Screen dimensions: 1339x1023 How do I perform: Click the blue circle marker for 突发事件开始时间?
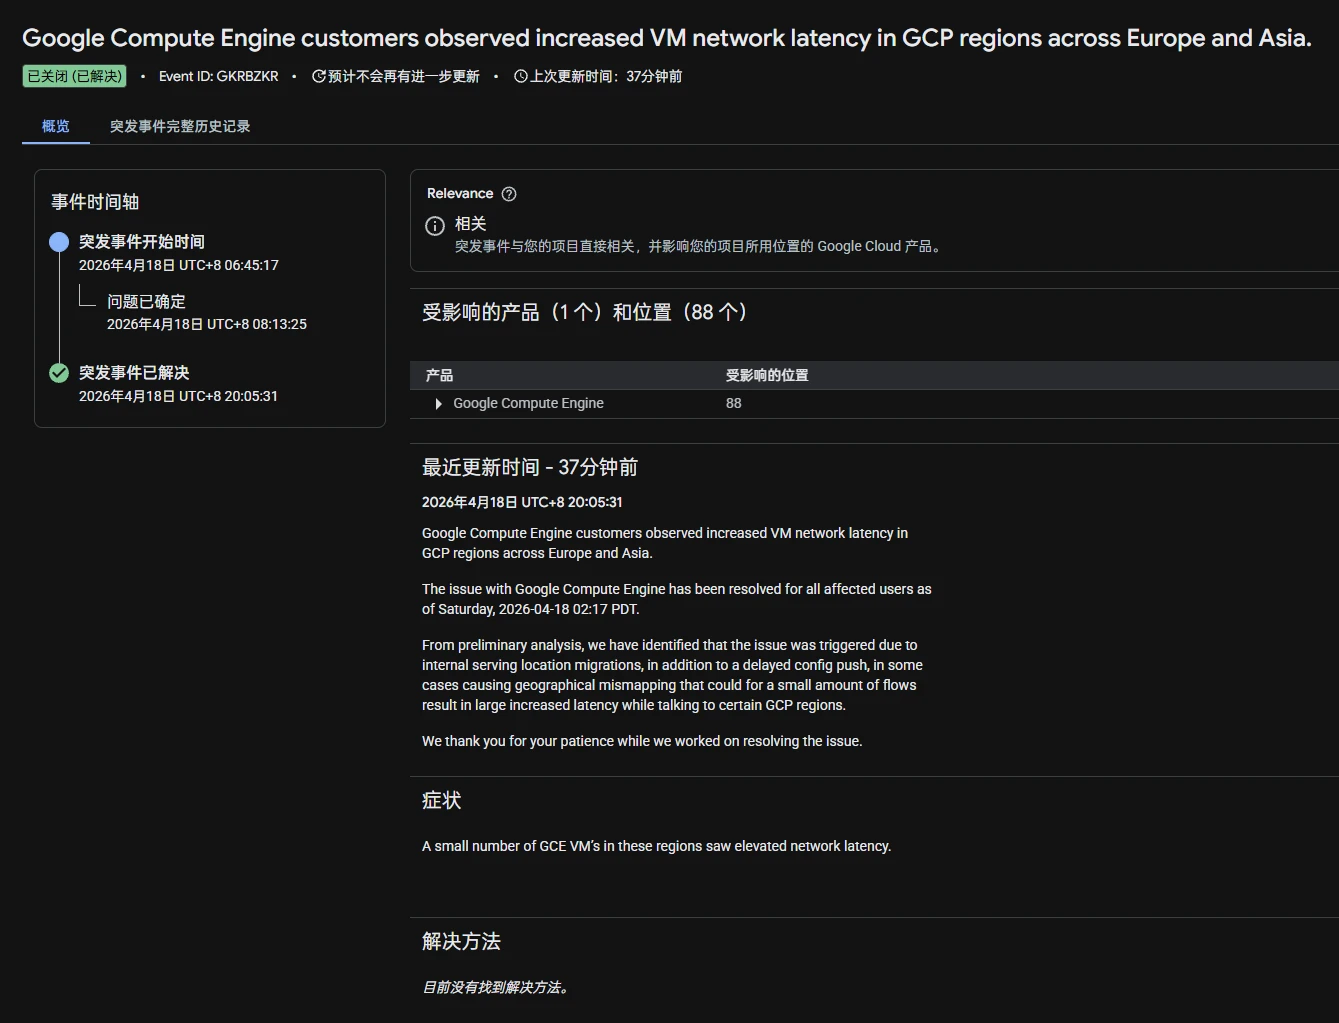tap(59, 242)
